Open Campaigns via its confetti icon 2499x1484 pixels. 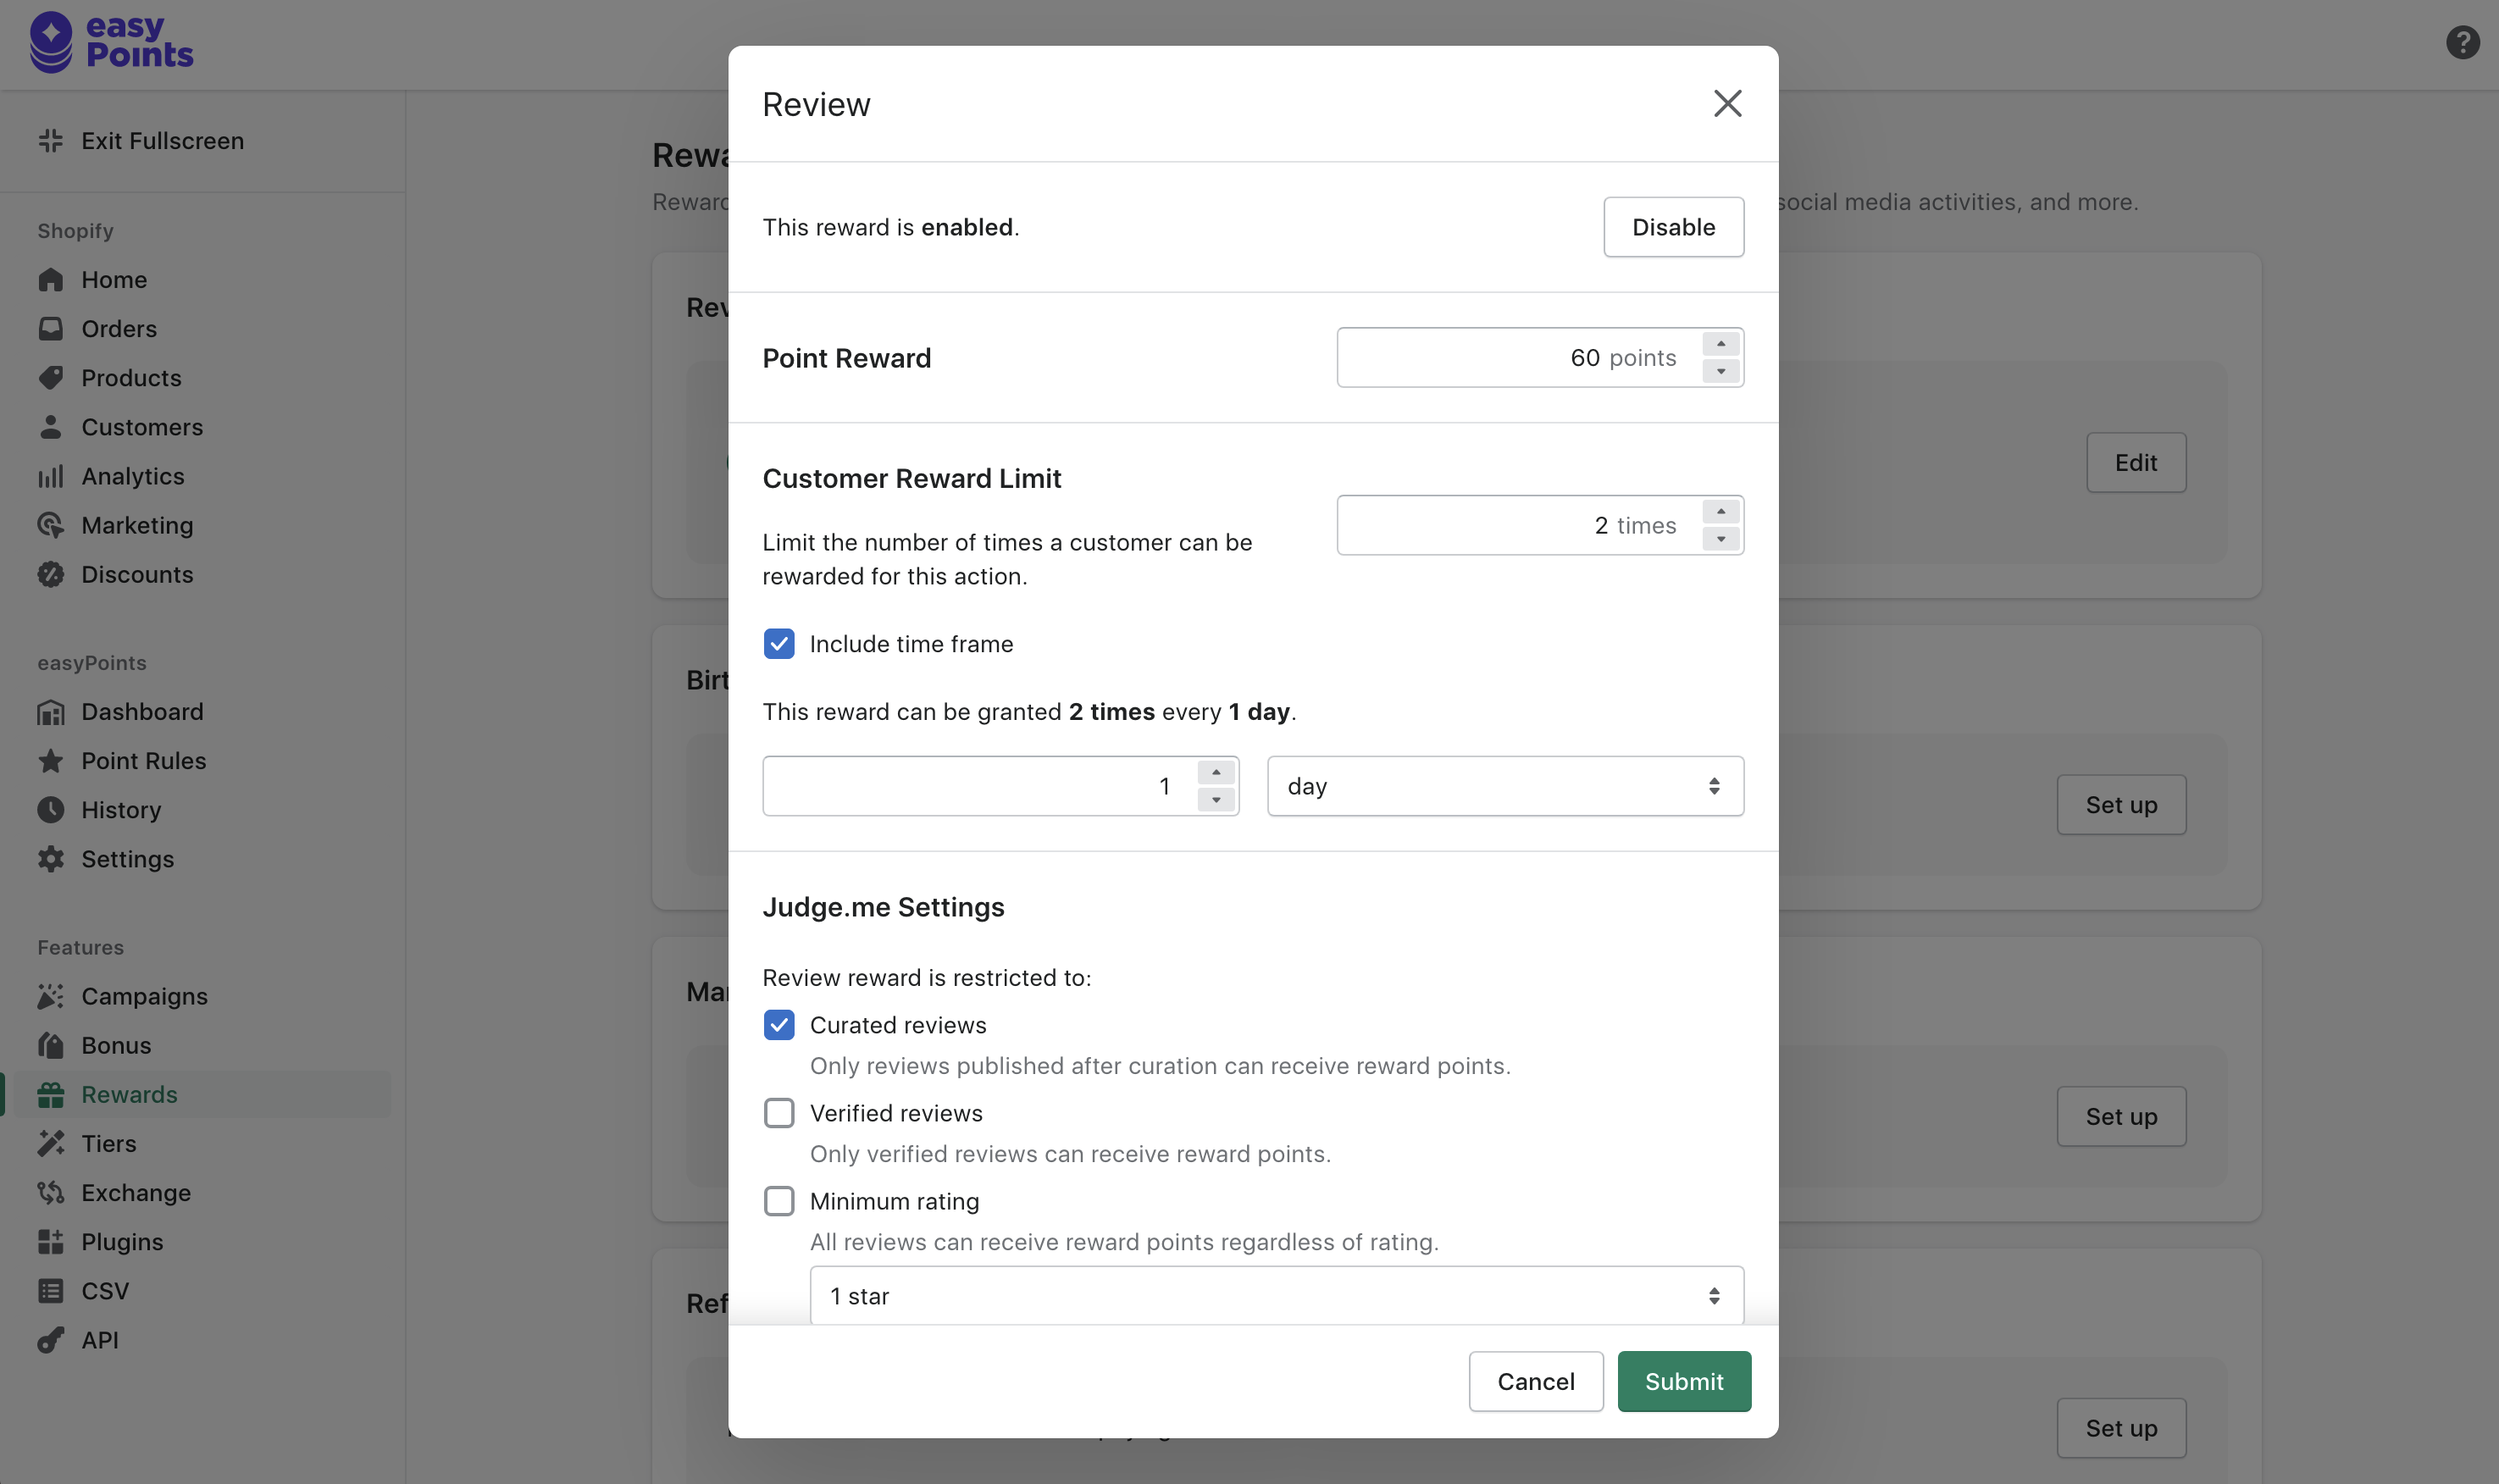point(51,996)
